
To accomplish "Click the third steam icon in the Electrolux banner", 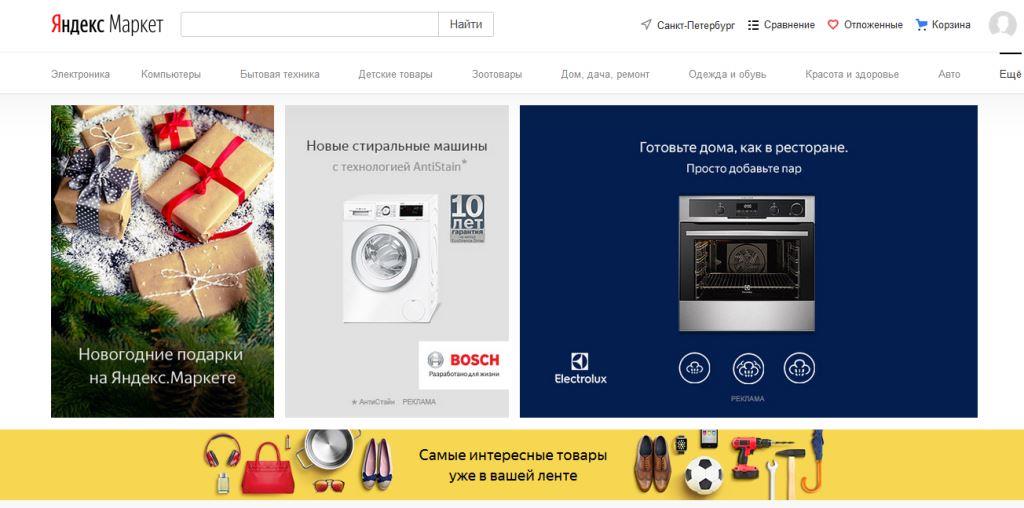I will (799, 368).
